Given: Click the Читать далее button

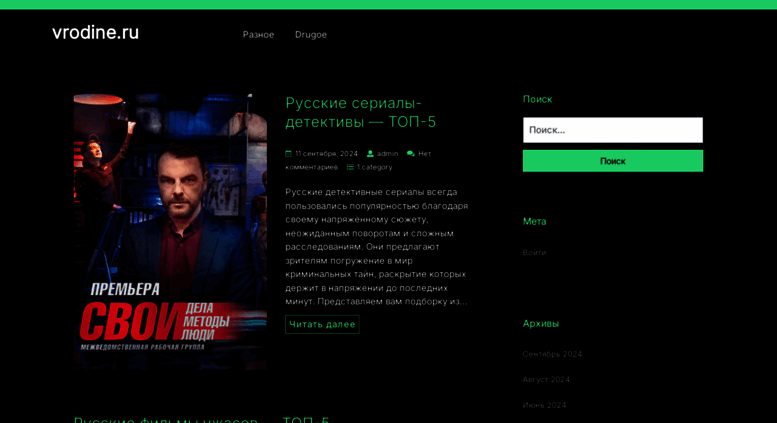Looking at the screenshot, I should 322,324.
